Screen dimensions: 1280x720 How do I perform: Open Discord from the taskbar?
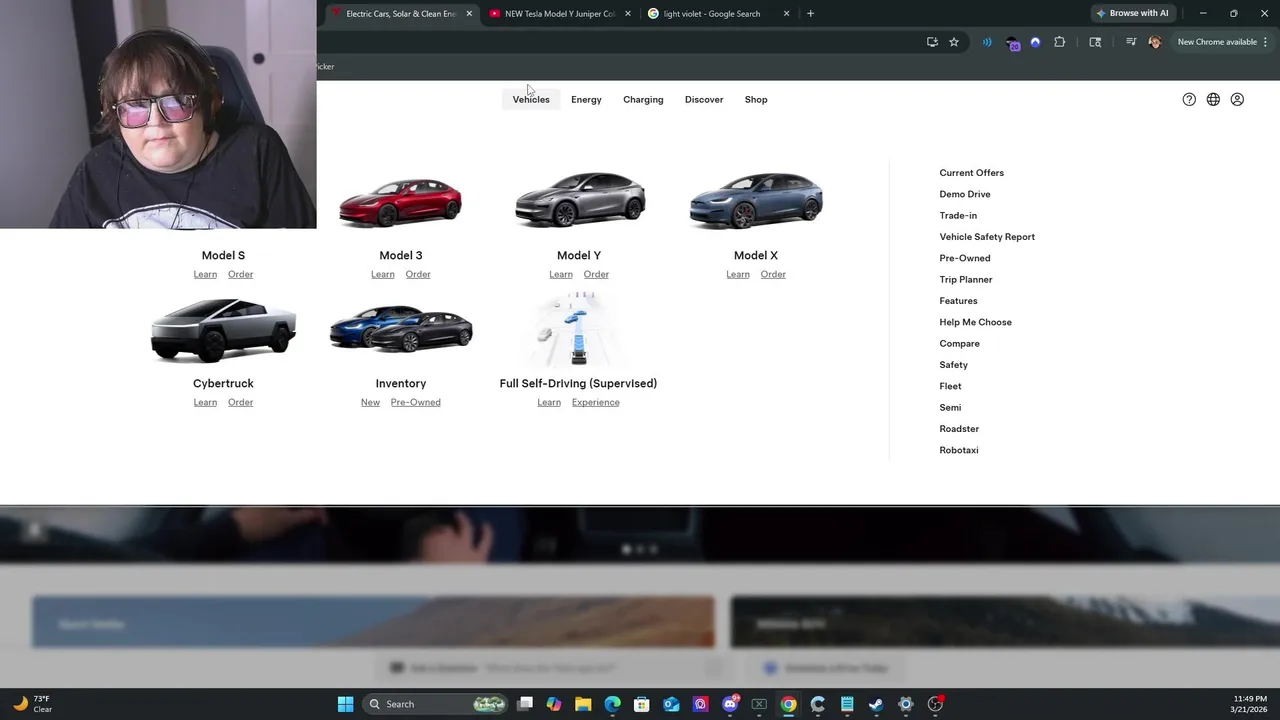point(730,704)
